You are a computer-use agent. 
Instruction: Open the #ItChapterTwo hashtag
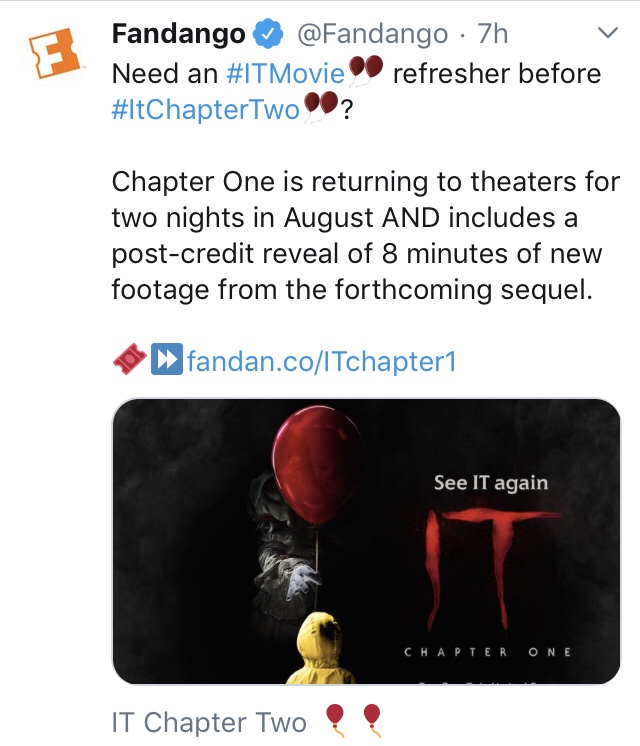(206, 109)
